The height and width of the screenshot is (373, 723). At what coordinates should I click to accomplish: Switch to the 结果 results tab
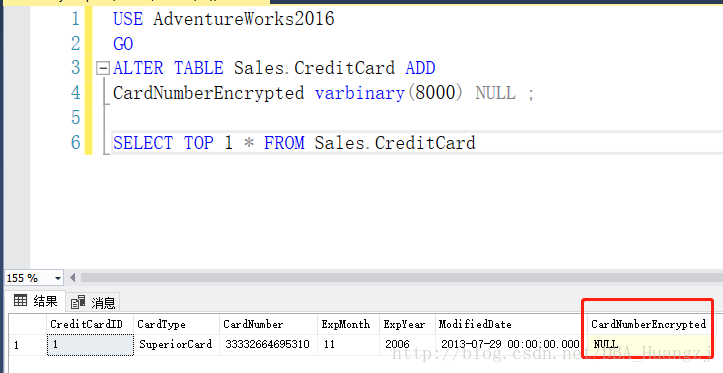pyautogui.click(x=36, y=302)
